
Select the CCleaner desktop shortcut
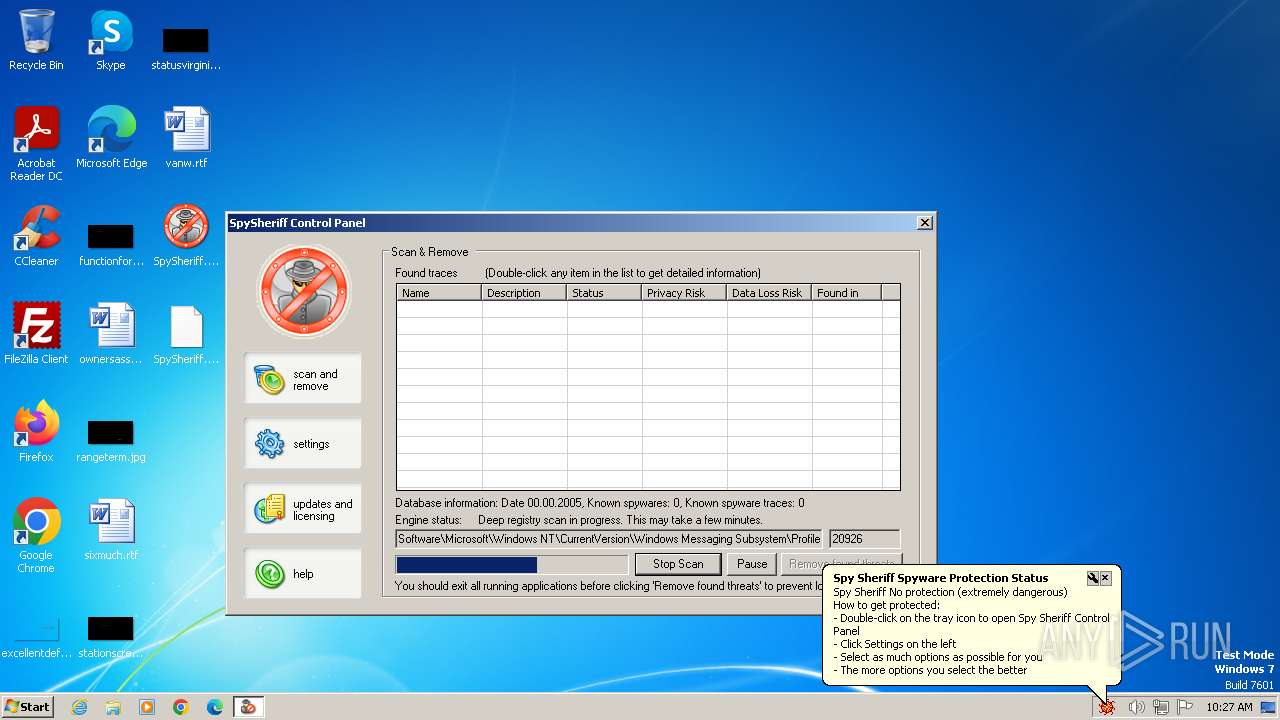tap(36, 236)
